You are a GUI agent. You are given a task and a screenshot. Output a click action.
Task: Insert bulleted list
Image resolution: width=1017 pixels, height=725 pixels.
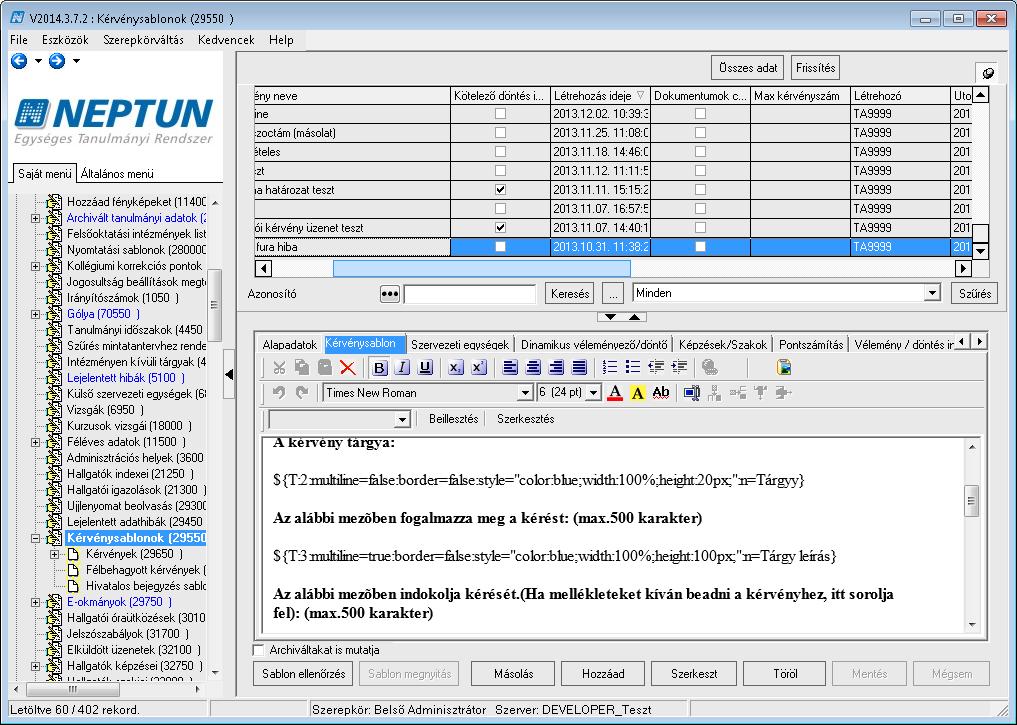coord(633,368)
